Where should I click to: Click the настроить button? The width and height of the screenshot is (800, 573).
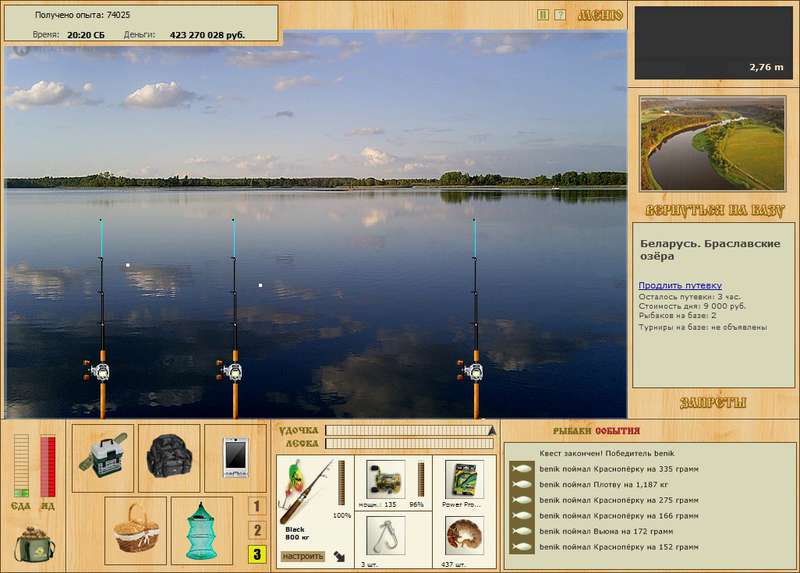pyautogui.click(x=303, y=556)
